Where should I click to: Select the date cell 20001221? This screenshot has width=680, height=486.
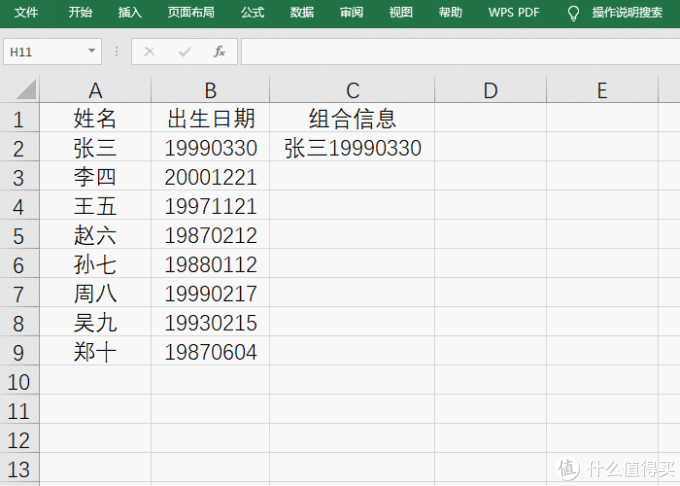(210, 177)
